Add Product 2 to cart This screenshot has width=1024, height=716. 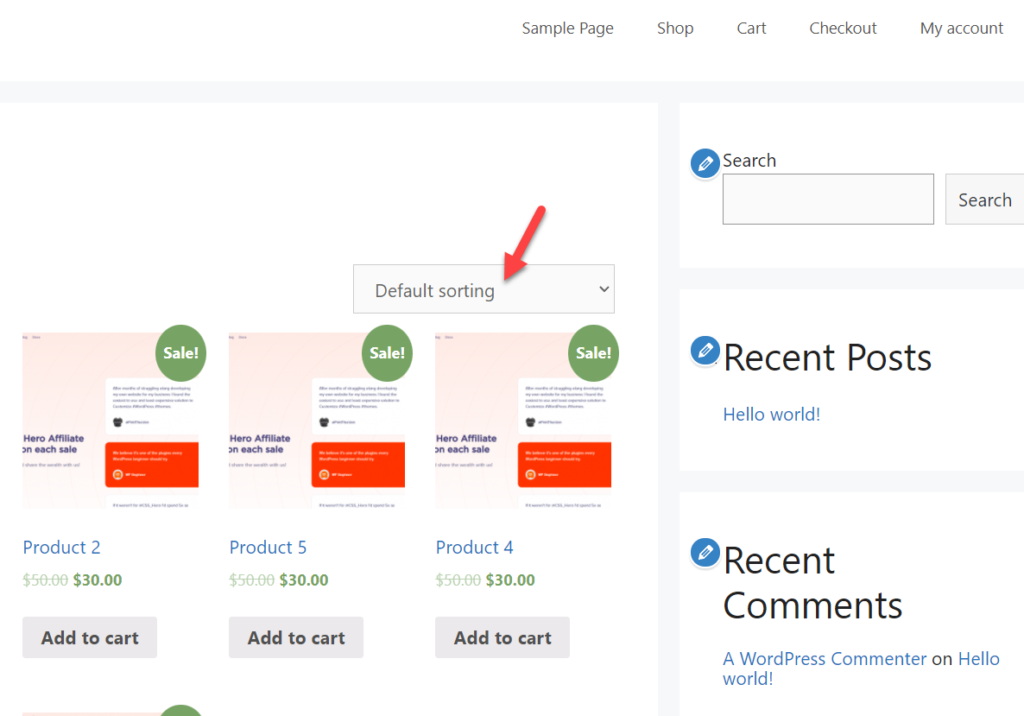pyautogui.click(x=89, y=638)
